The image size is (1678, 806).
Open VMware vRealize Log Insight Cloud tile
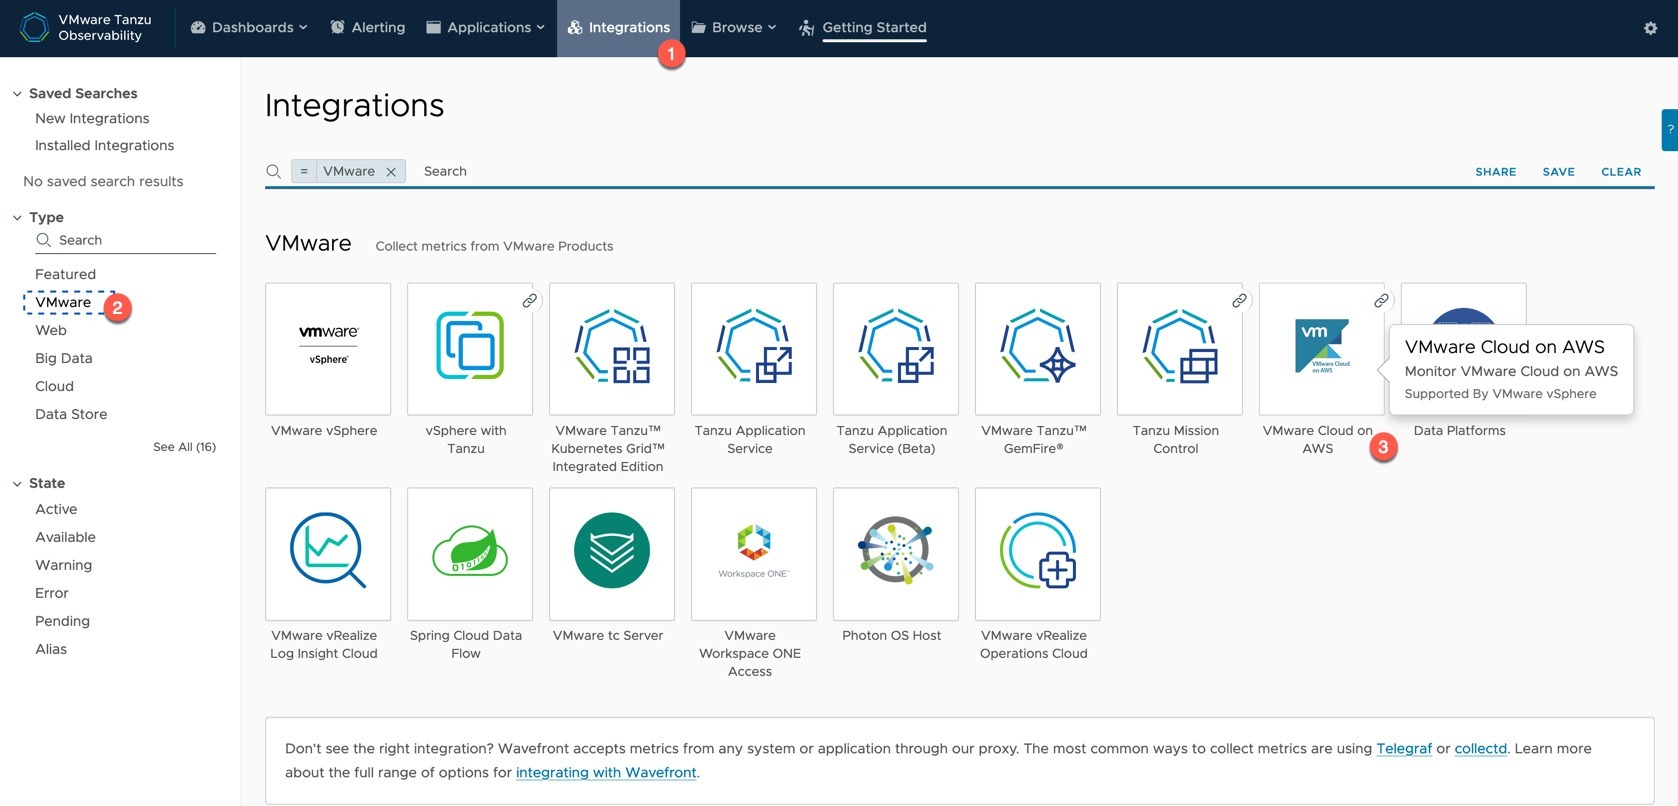click(x=328, y=554)
